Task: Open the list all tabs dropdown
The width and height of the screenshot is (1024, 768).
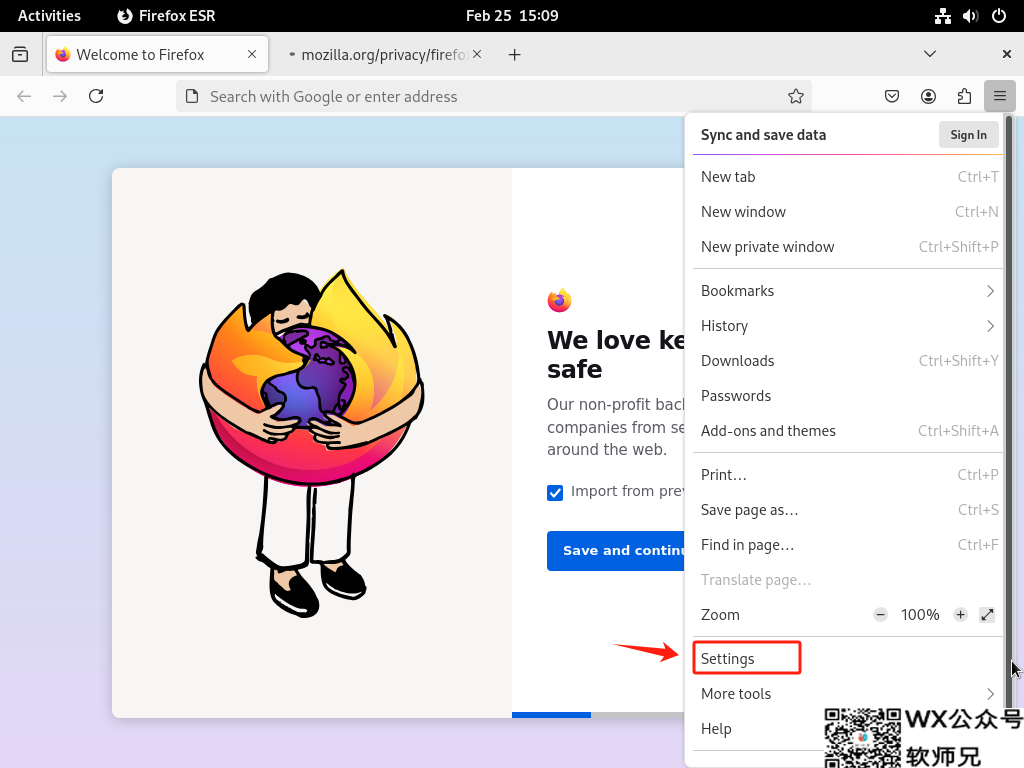Action: [x=930, y=54]
